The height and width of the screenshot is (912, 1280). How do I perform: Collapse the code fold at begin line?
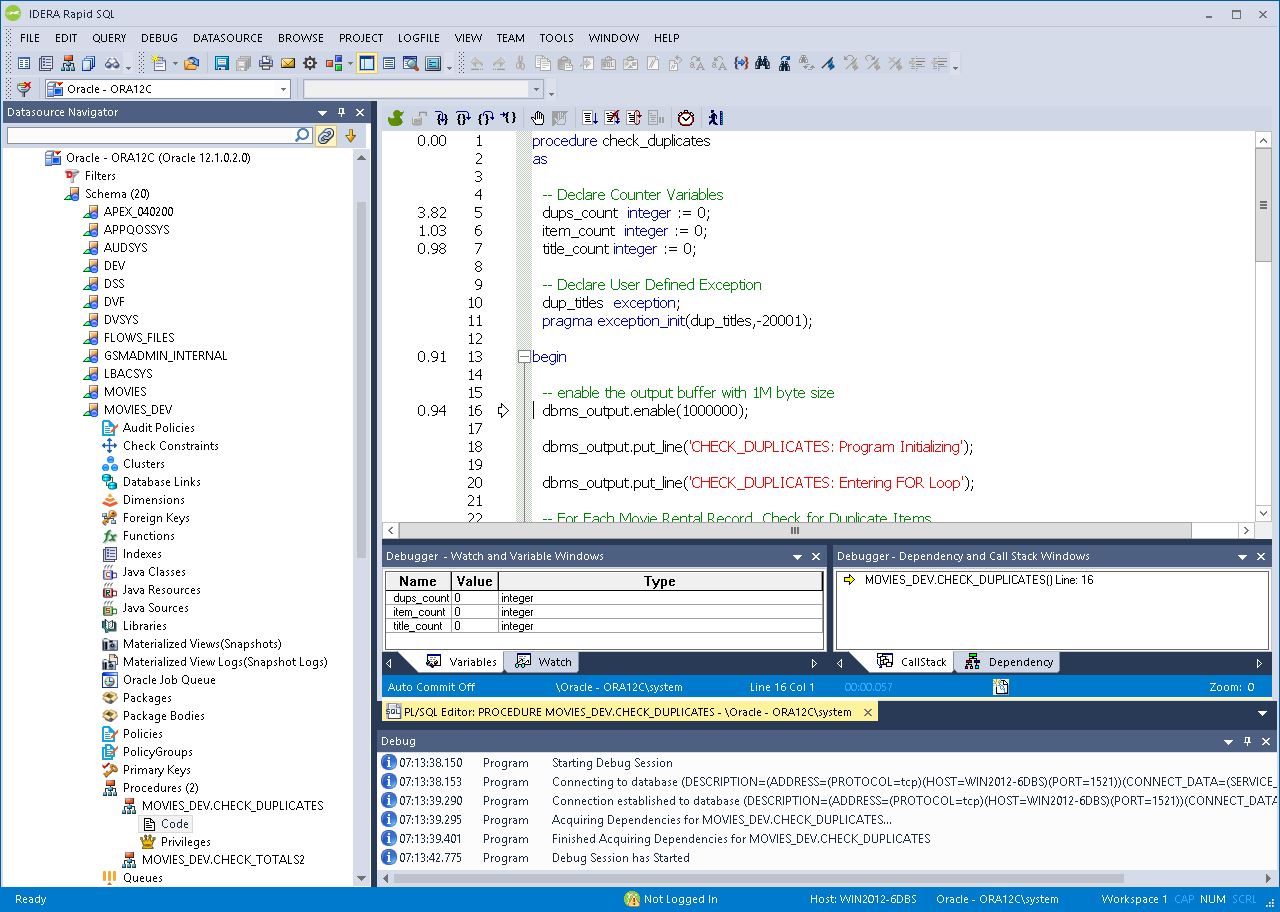click(524, 357)
